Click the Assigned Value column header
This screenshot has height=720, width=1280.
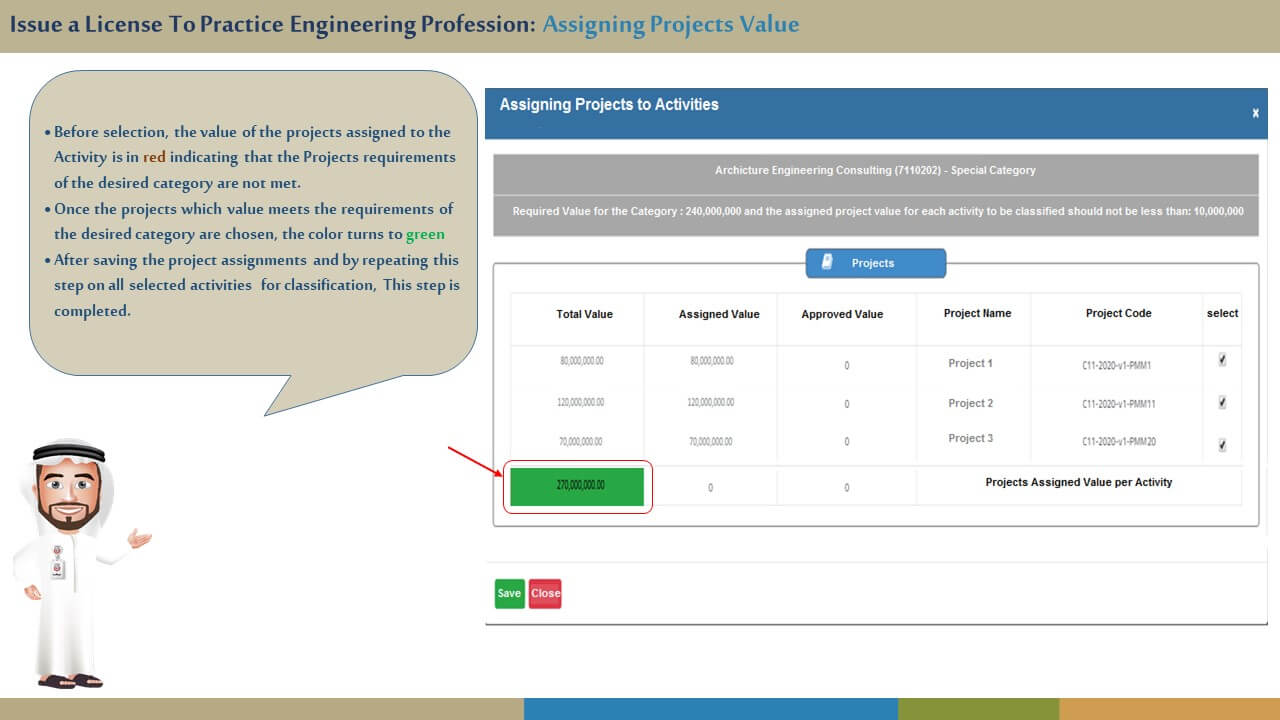(718, 314)
